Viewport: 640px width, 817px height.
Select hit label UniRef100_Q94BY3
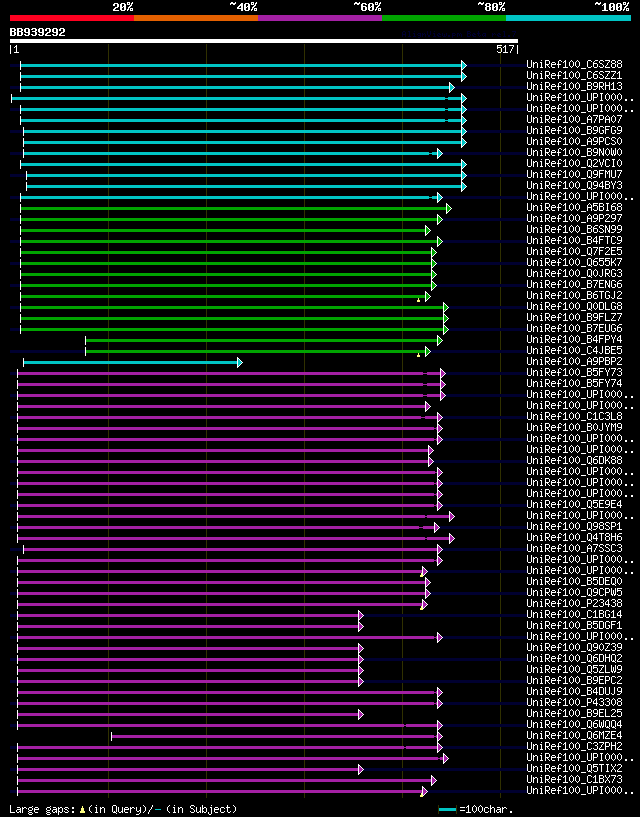coord(574,185)
